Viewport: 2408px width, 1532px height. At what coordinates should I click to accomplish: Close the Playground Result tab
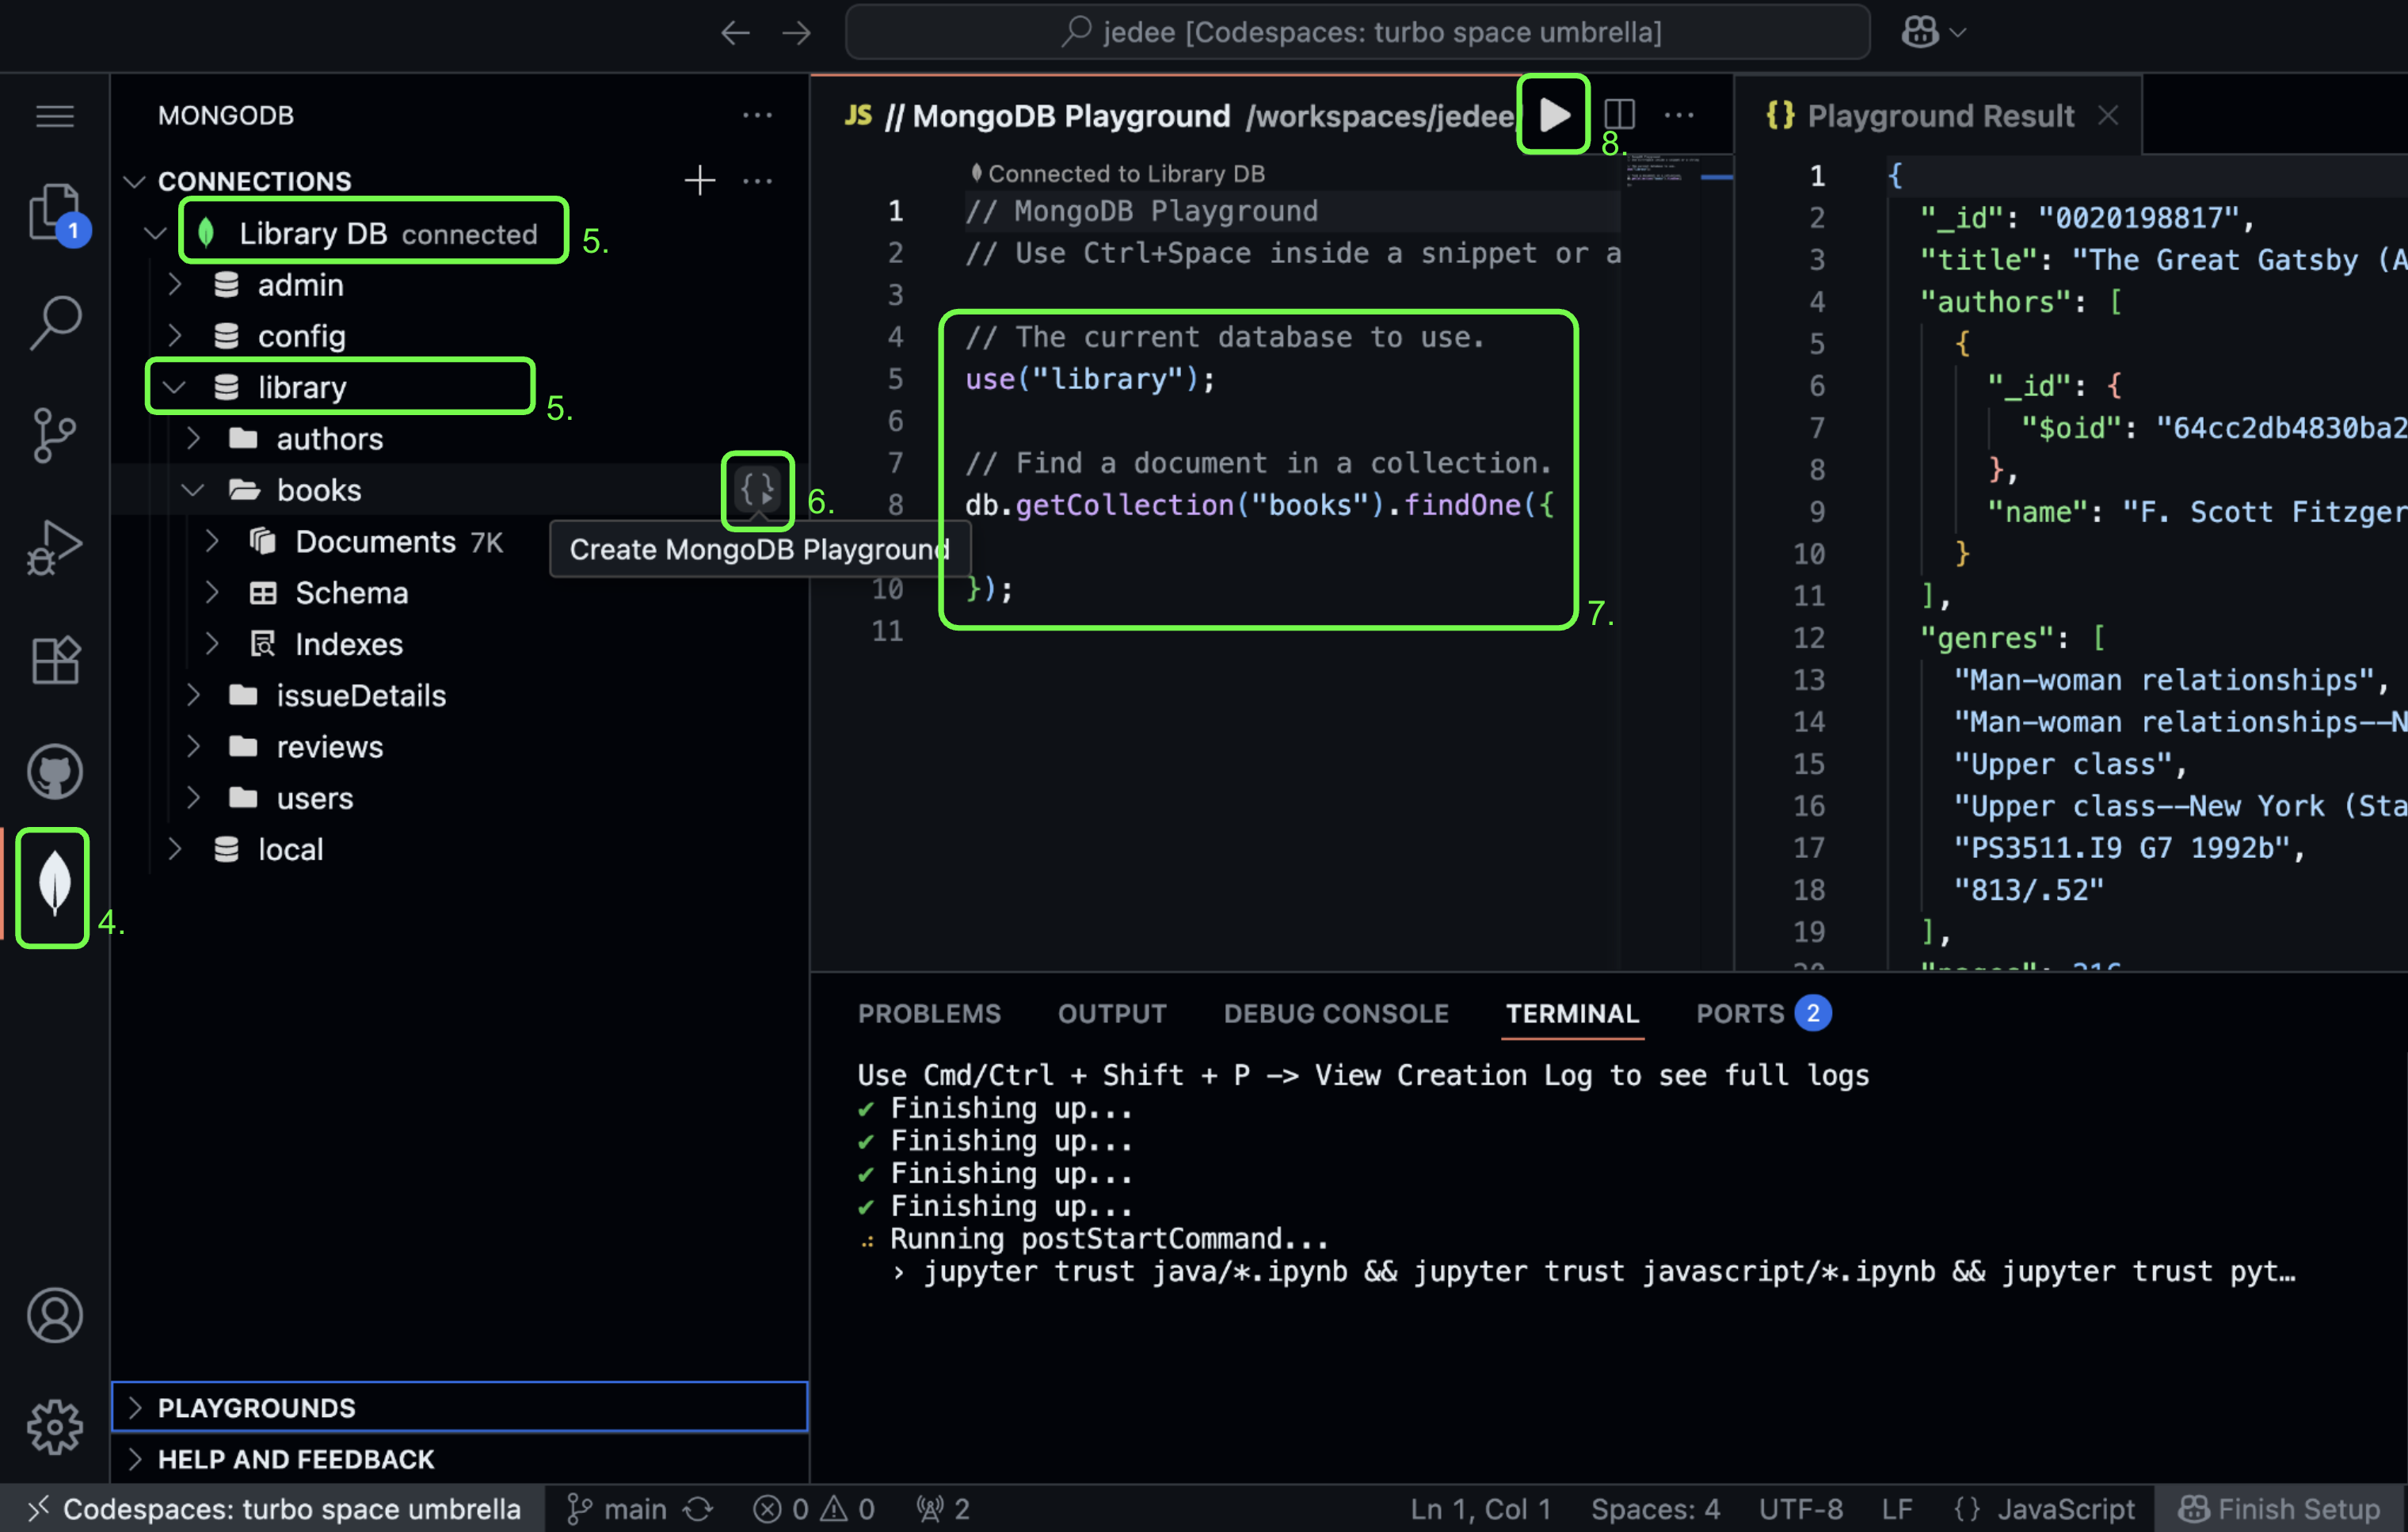pos(2108,116)
